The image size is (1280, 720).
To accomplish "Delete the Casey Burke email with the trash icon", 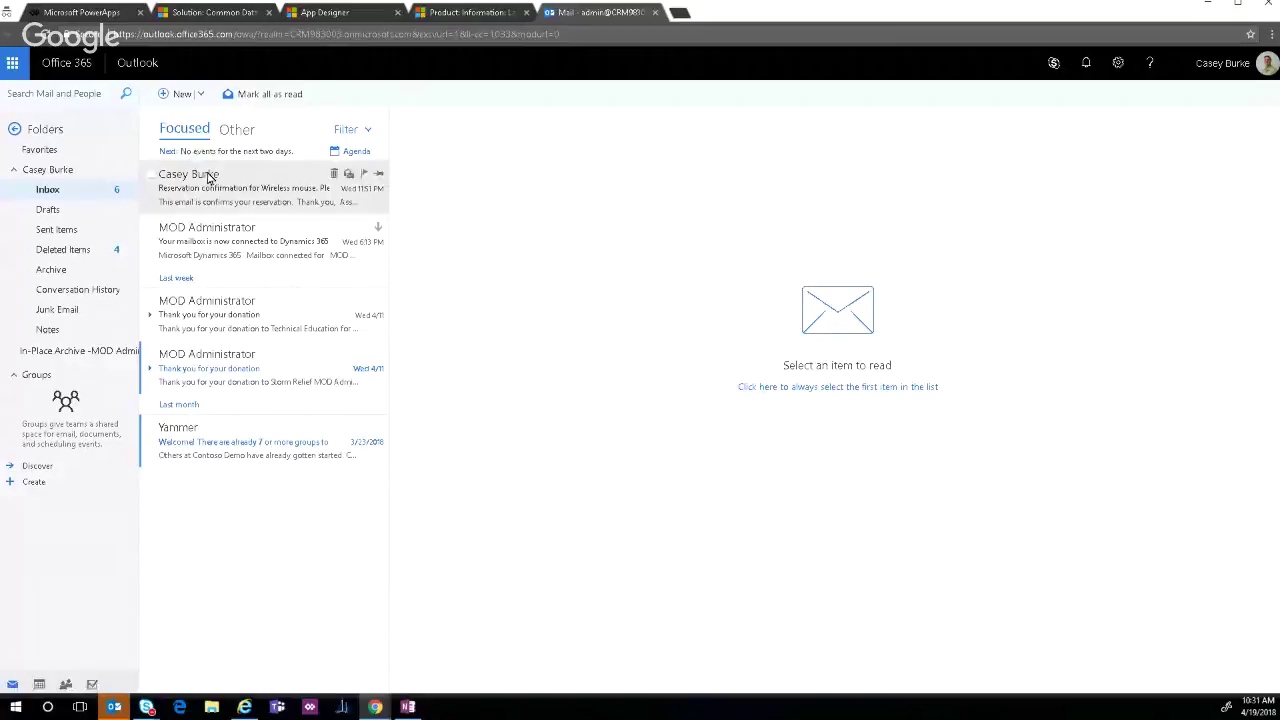I will click(x=334, y=174).
